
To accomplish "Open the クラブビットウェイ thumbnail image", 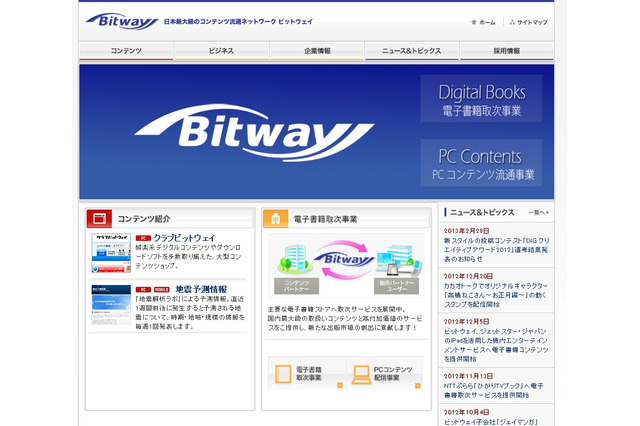I will point(111,253).
